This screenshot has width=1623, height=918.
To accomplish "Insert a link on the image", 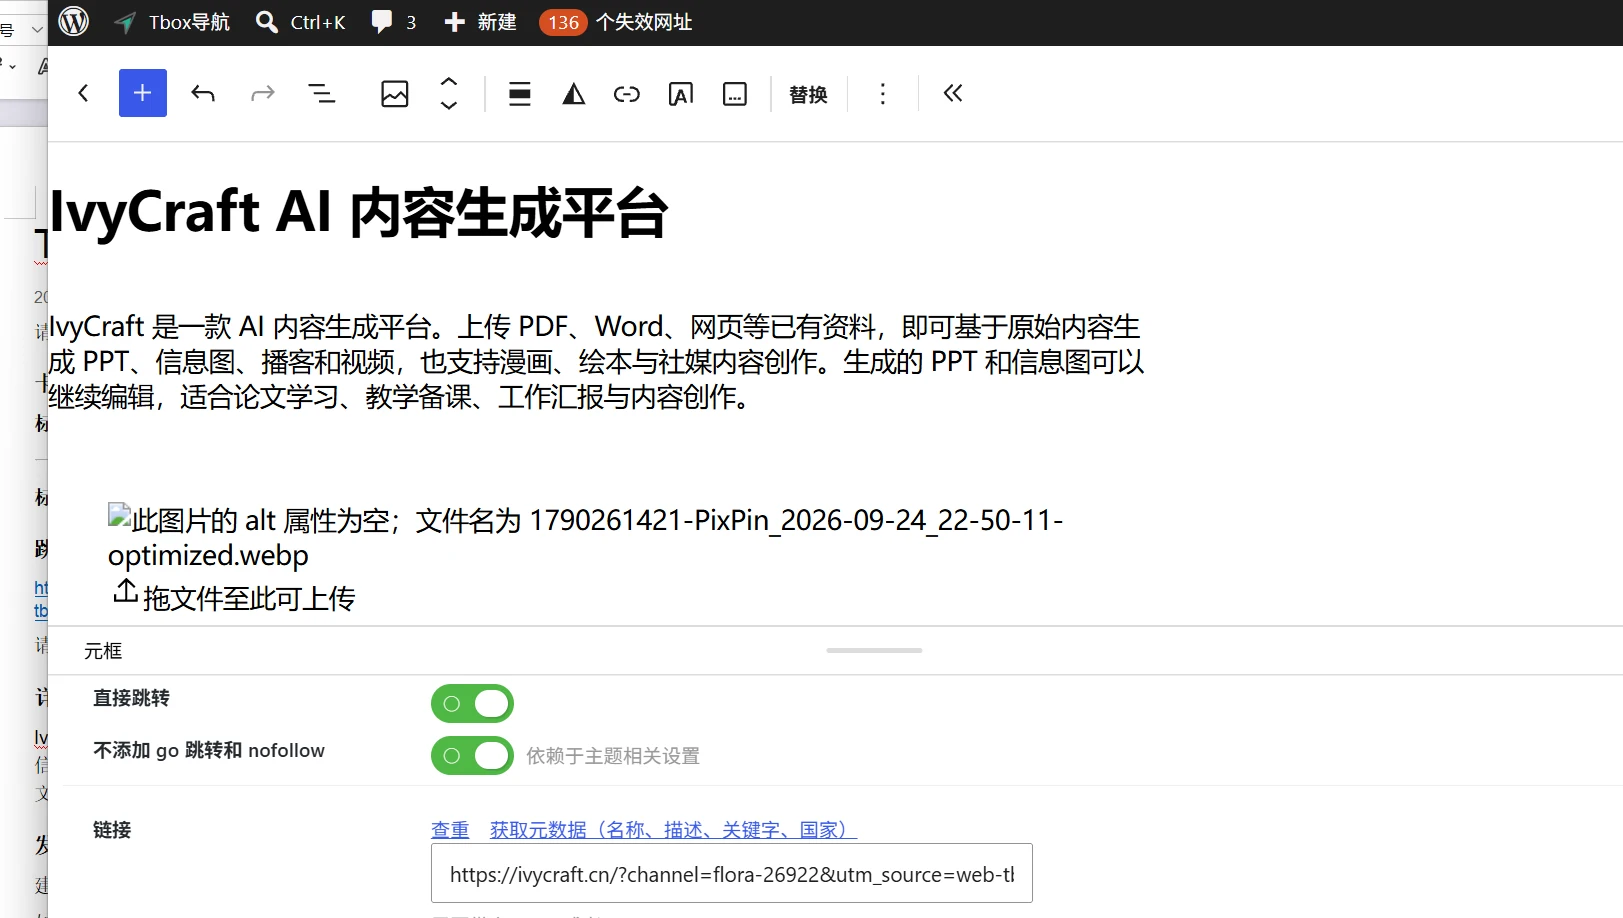I will (627, 94).
